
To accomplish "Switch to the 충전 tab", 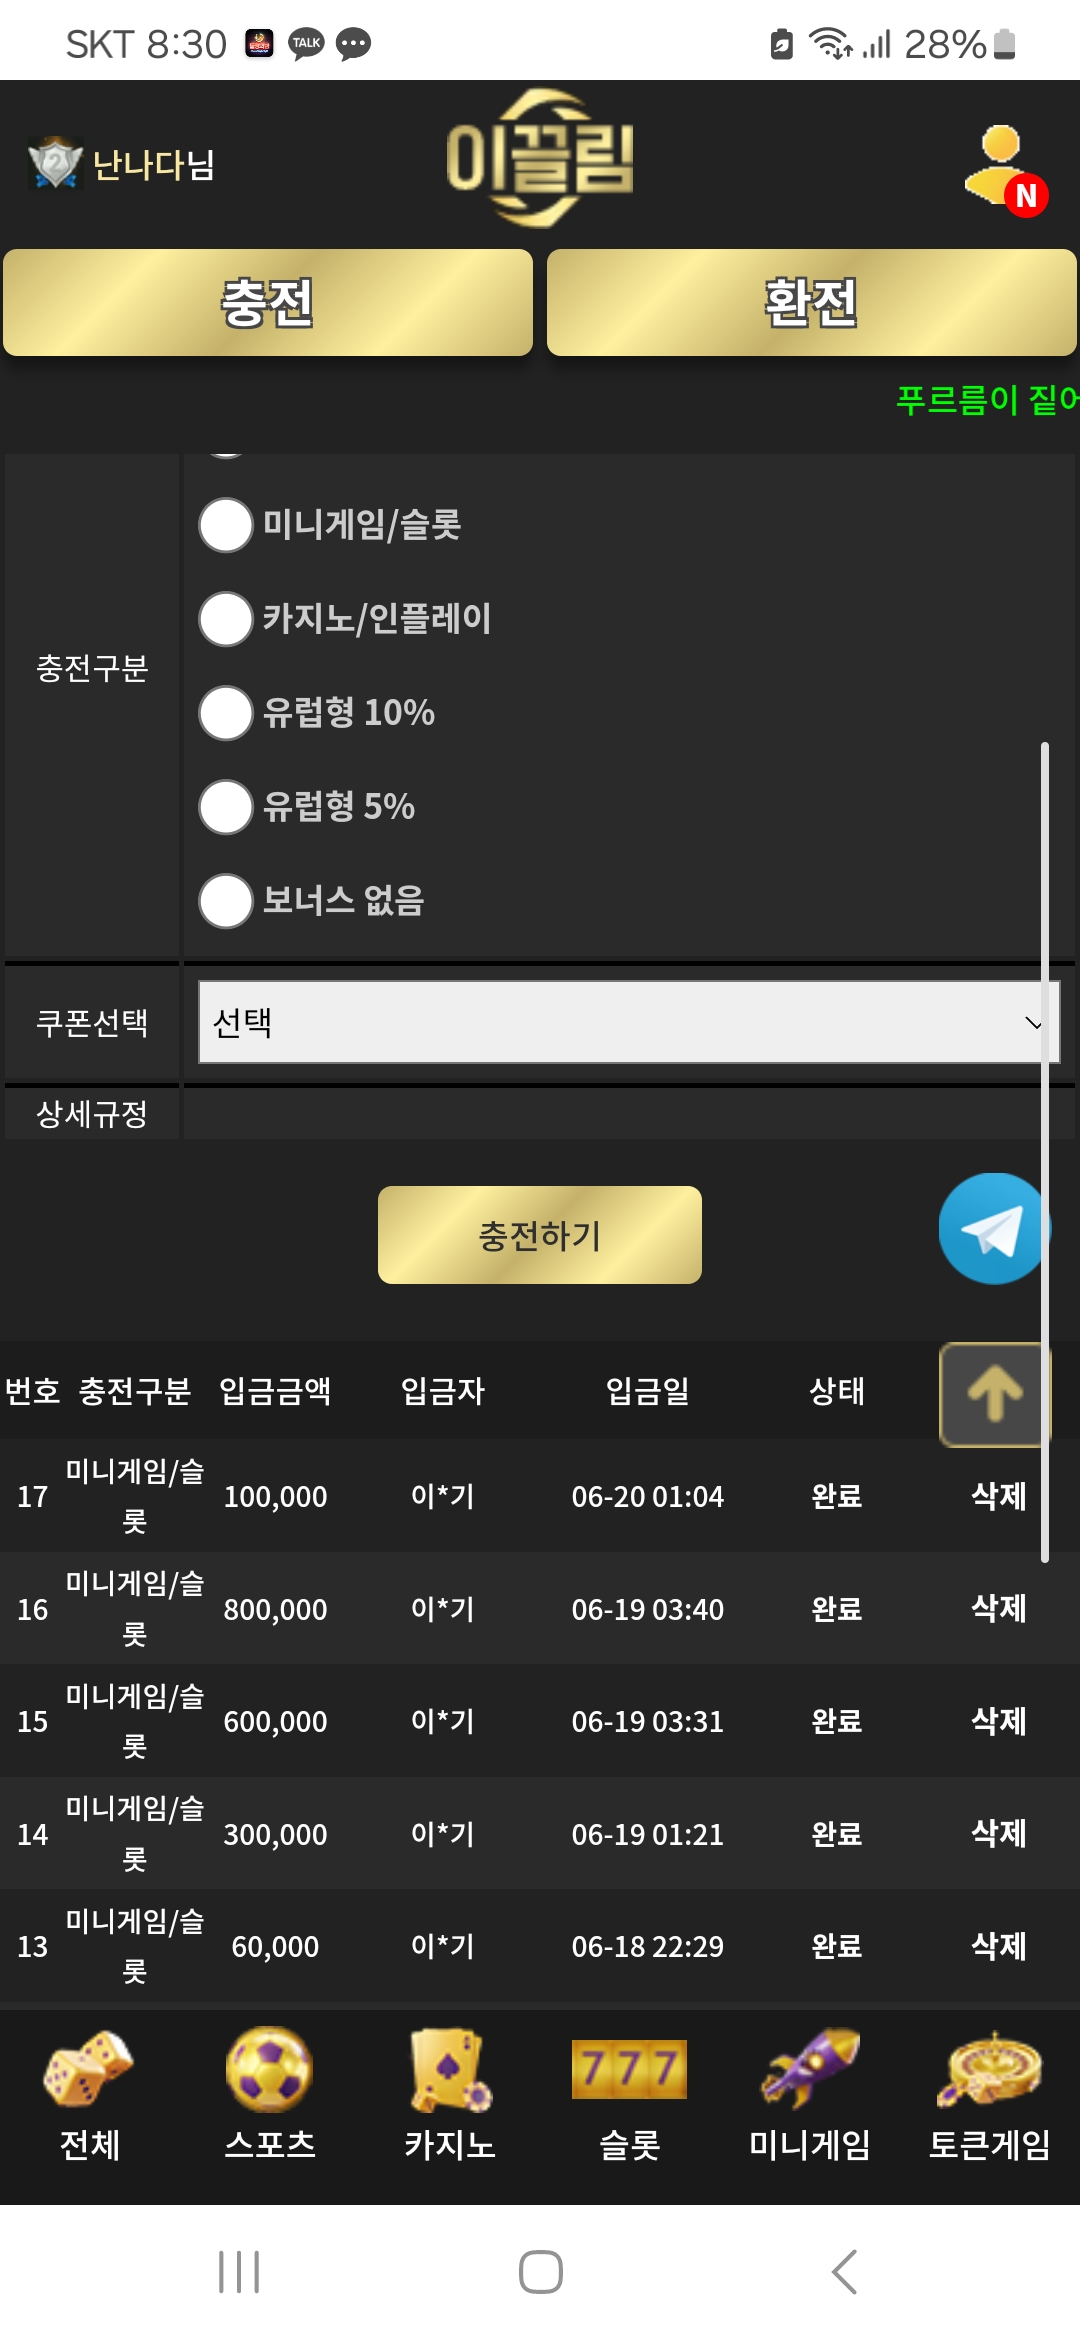I will coord(268,303).
